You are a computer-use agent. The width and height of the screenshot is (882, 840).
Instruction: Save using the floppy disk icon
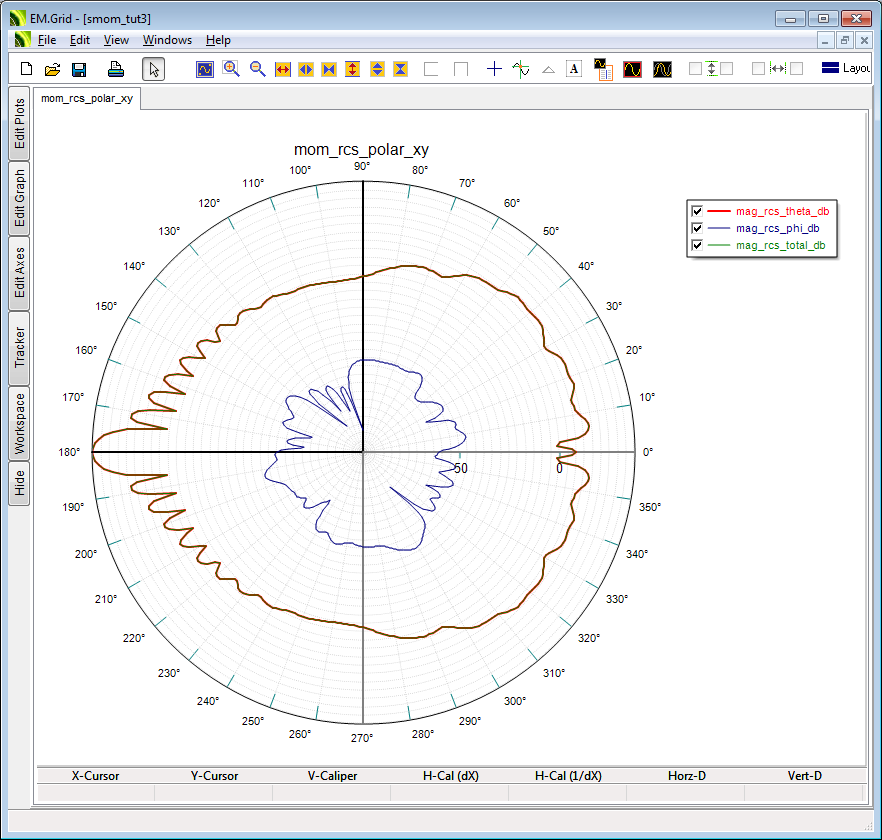(79, 69)
